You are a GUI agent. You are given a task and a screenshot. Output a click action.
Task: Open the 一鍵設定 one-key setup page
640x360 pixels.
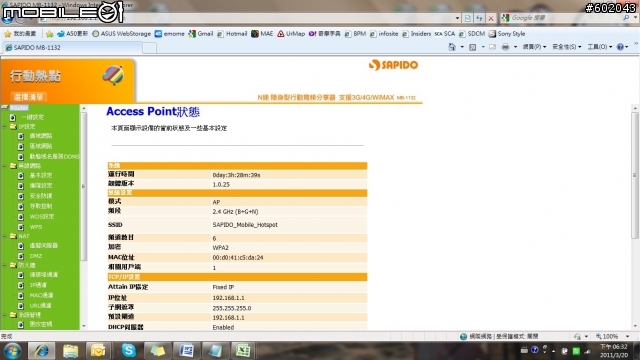32,117
